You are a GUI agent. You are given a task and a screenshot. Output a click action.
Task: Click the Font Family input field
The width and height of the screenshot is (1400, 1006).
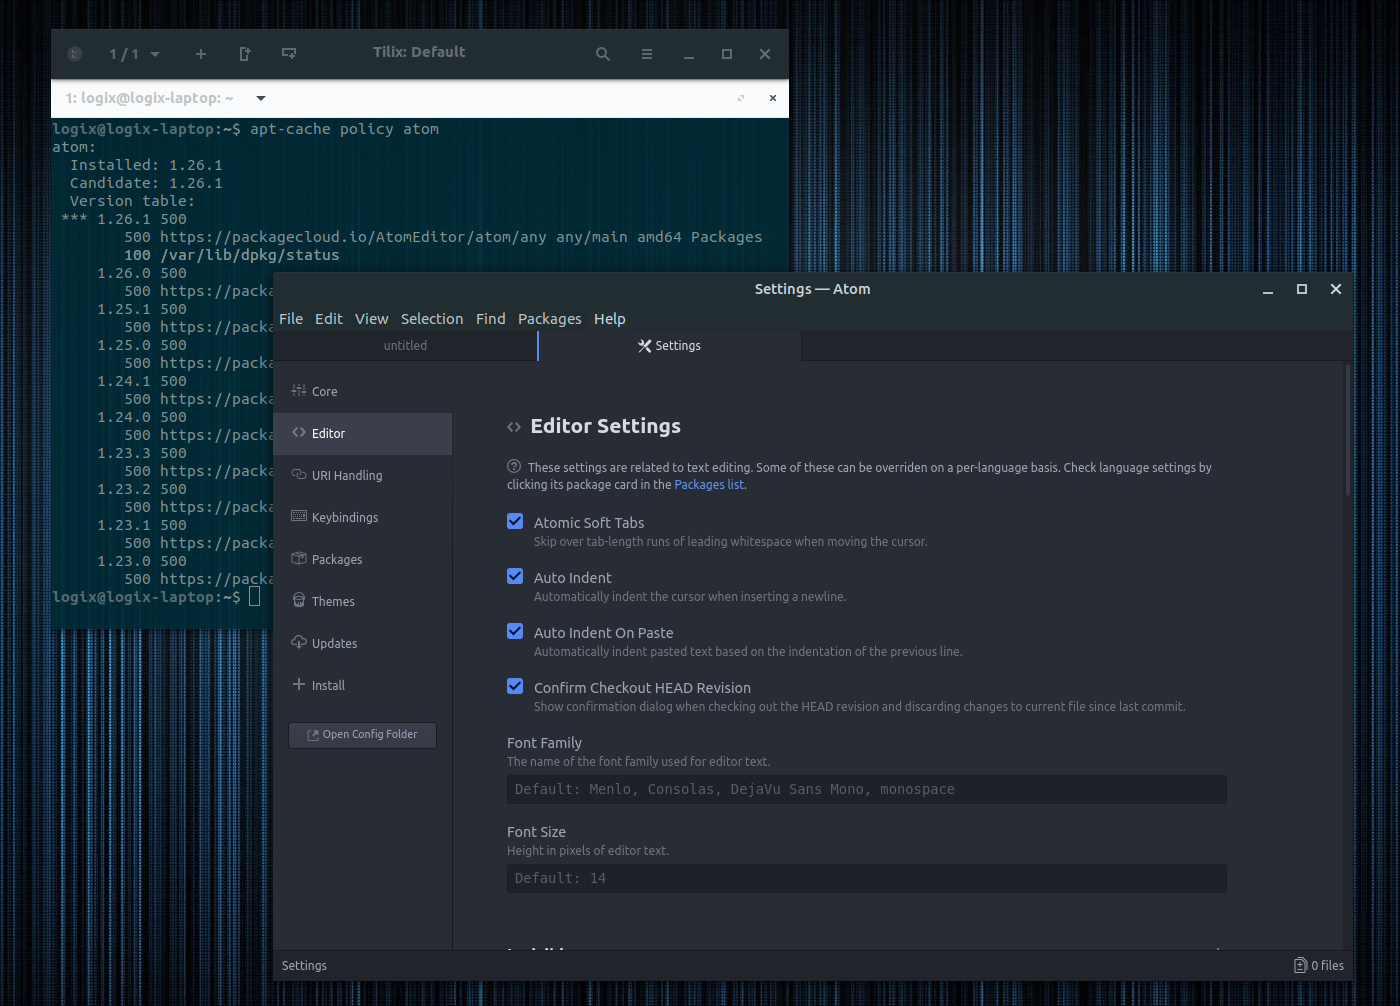[x=866, y=790]
